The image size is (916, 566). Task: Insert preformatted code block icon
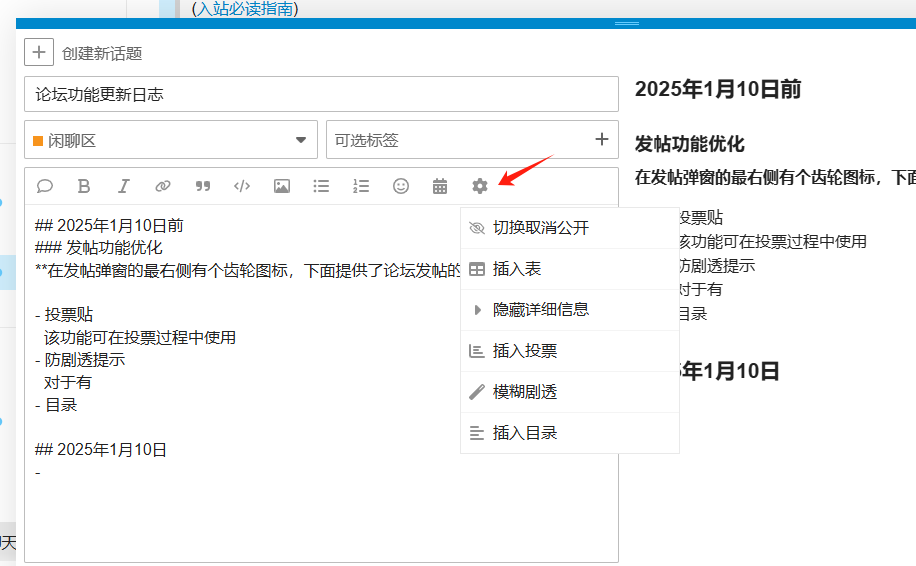tap(242, 186)
